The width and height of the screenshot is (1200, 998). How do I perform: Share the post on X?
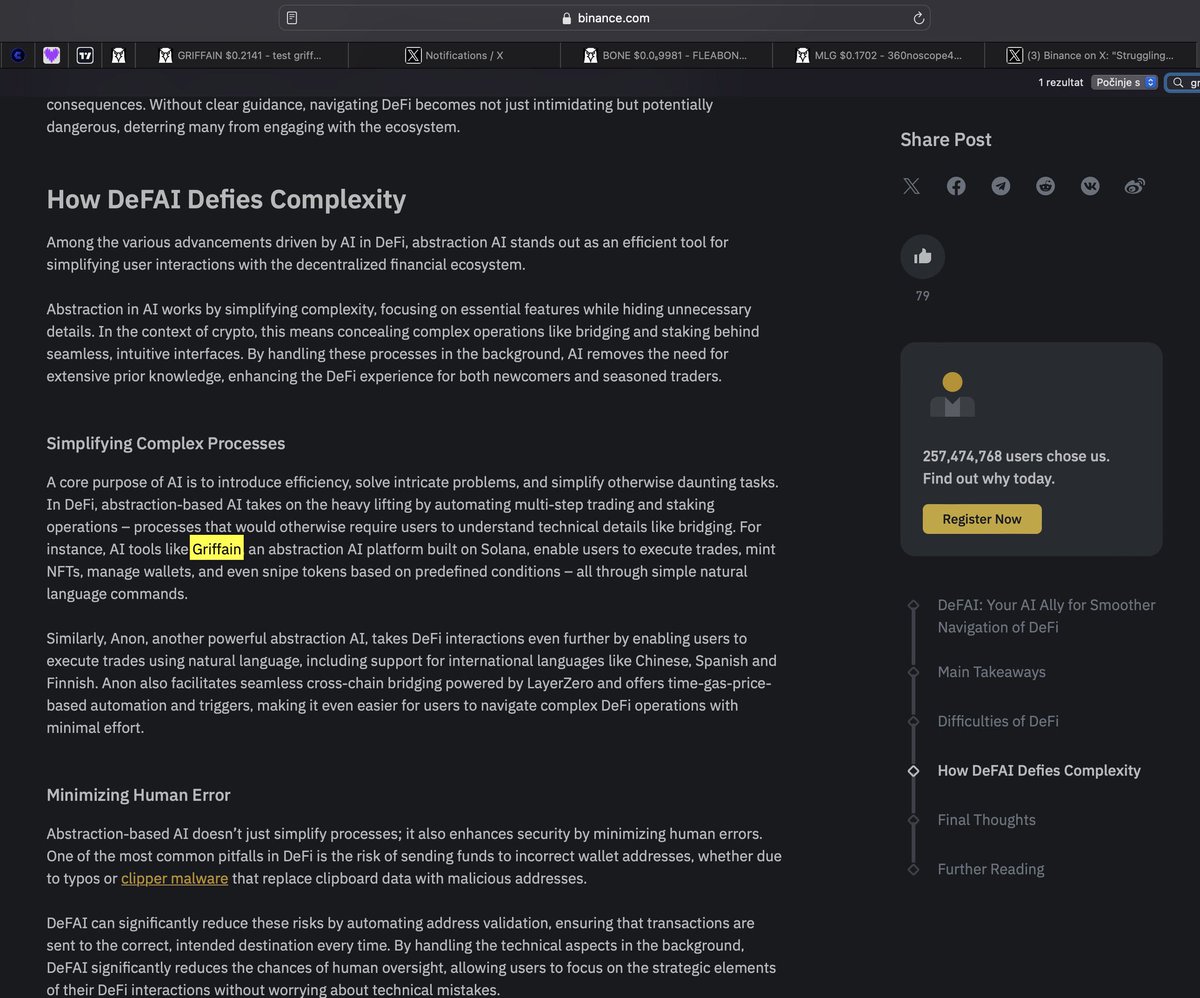click(911, 186)
